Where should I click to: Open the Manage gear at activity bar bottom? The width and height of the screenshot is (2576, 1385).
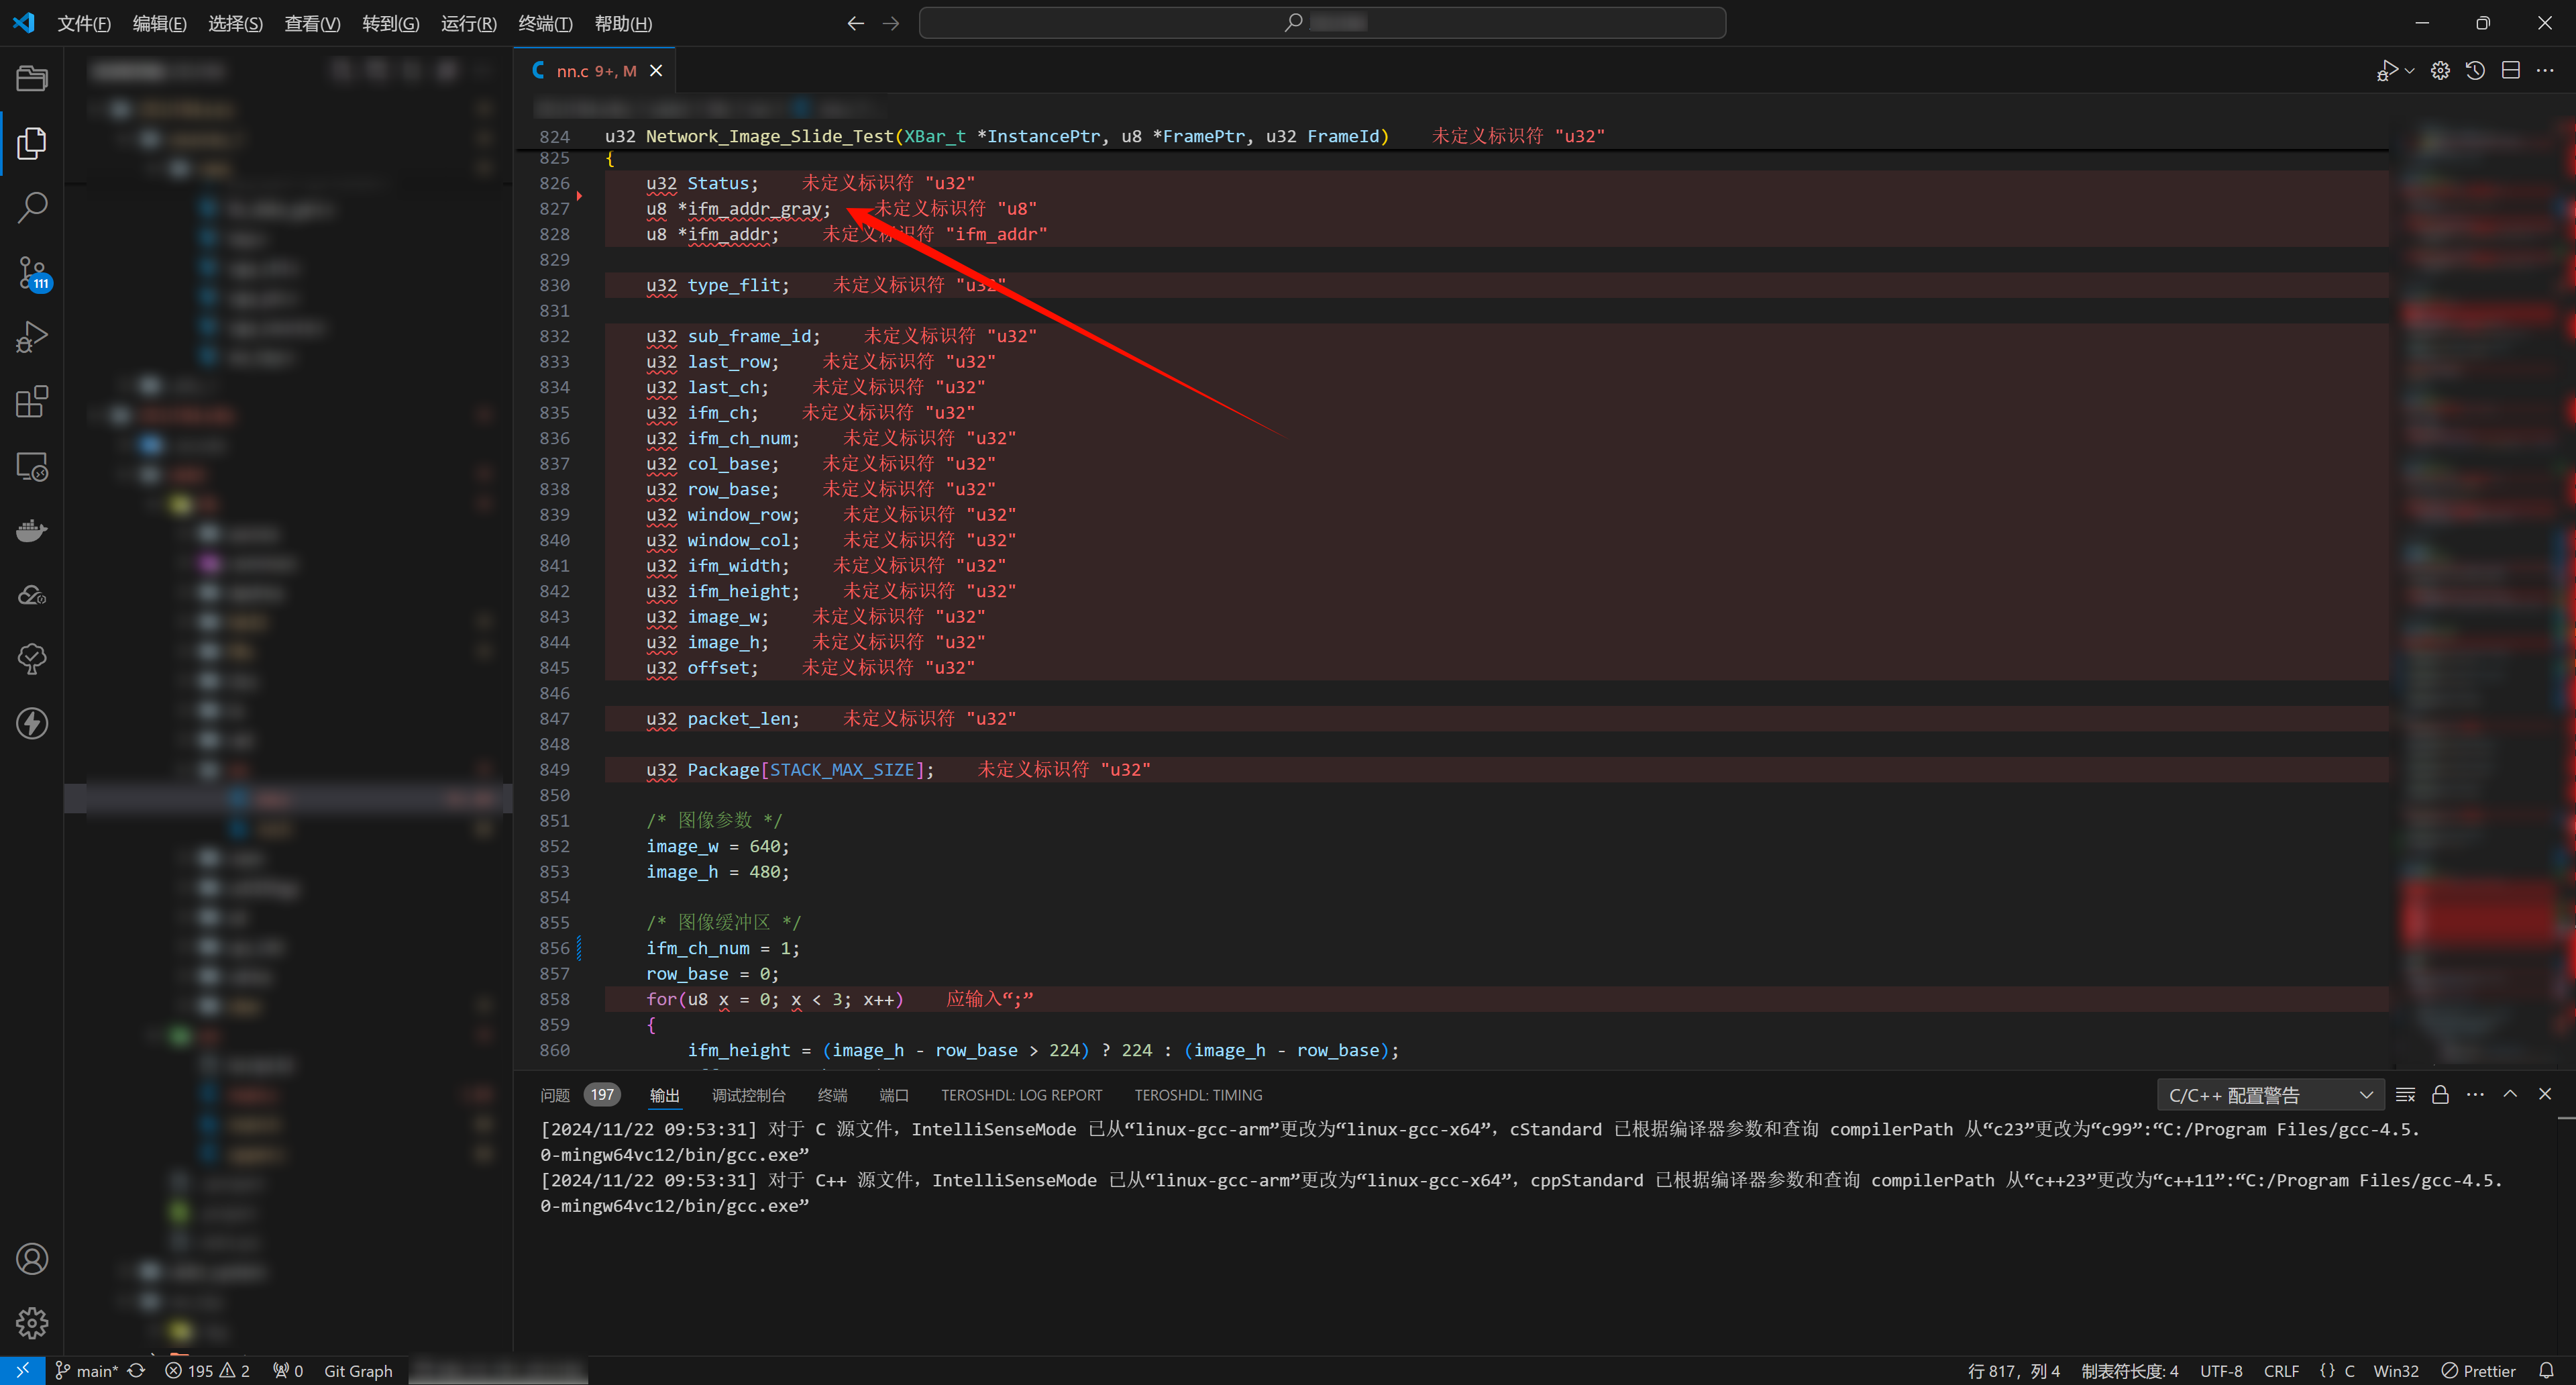pos(32,1323)
